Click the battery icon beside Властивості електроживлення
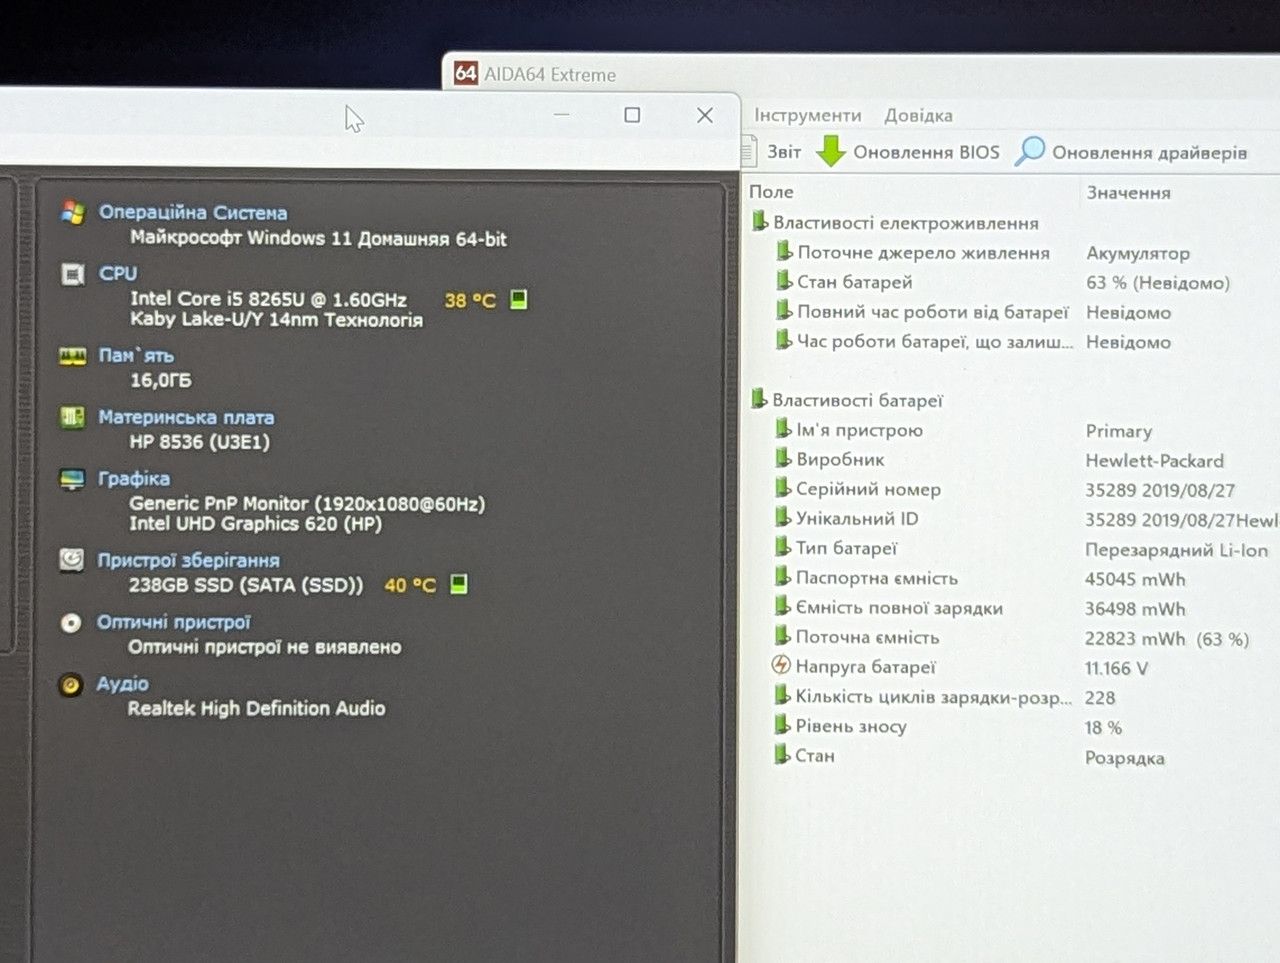This screenshot has height=963, width=1280. 759,222
